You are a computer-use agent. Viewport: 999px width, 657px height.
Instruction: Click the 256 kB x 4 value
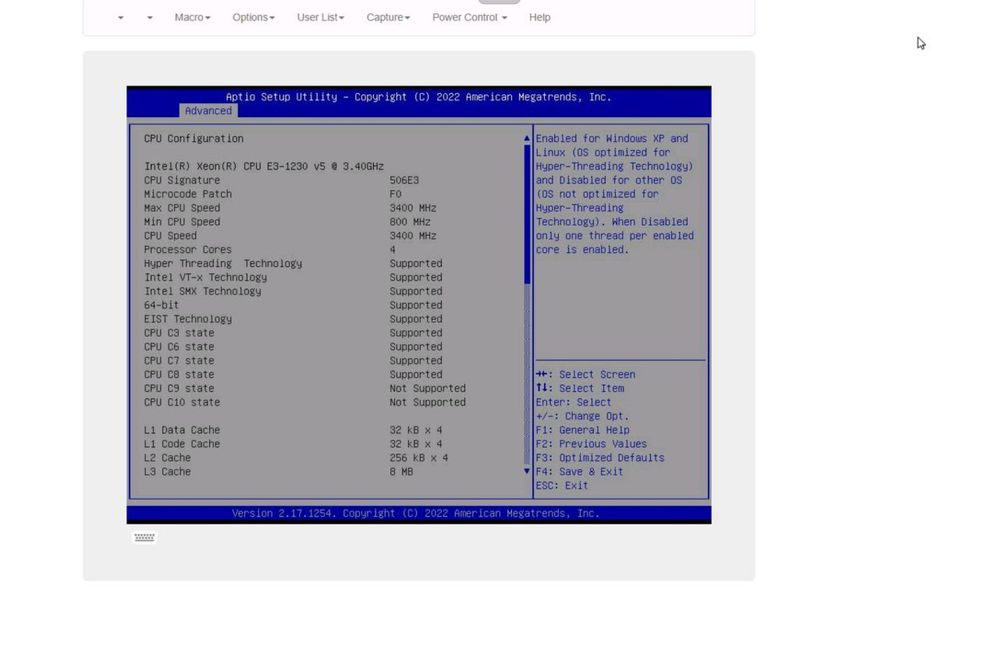point(419,458)
